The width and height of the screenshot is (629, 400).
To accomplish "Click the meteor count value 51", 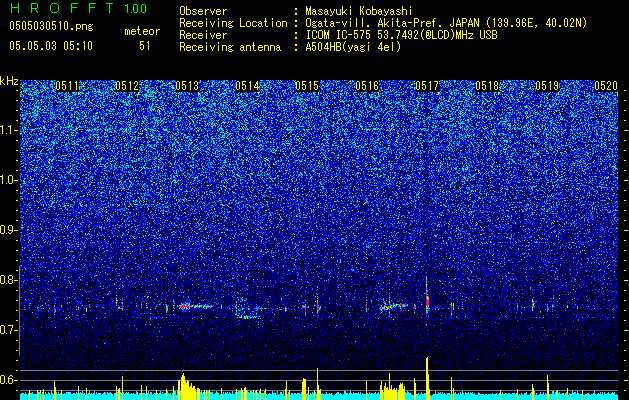I will click(x=145, y=46).
